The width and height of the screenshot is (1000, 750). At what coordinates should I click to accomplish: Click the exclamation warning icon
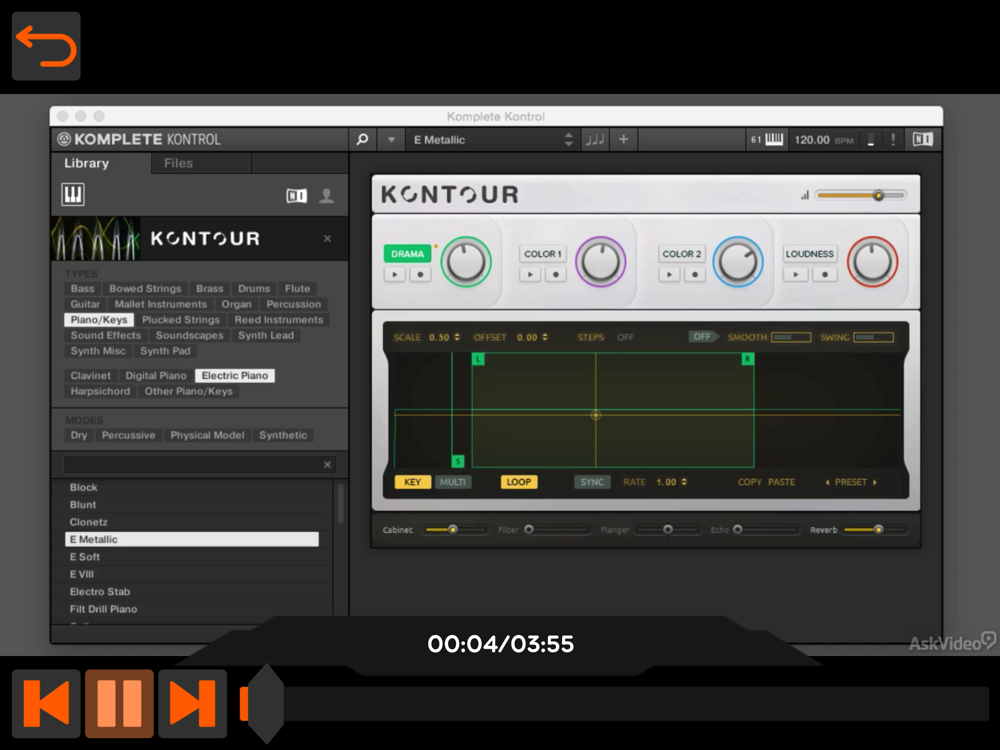(x=893, y=139)
